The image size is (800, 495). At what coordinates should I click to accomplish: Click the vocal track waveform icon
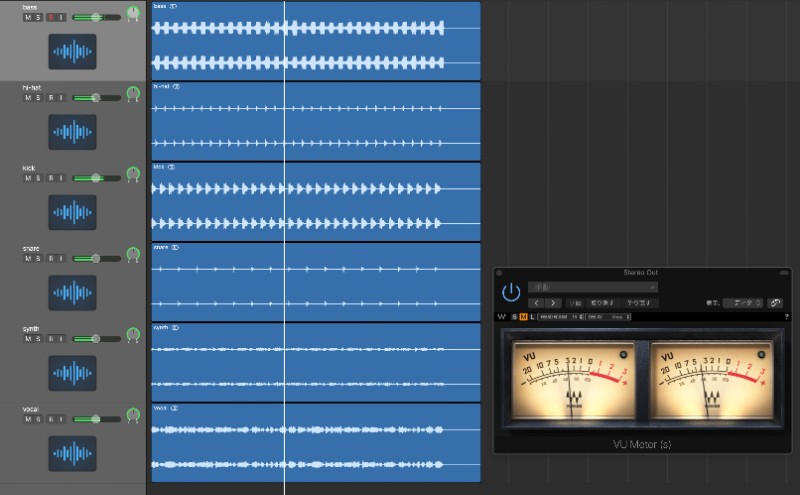click(x=72, y=453)
